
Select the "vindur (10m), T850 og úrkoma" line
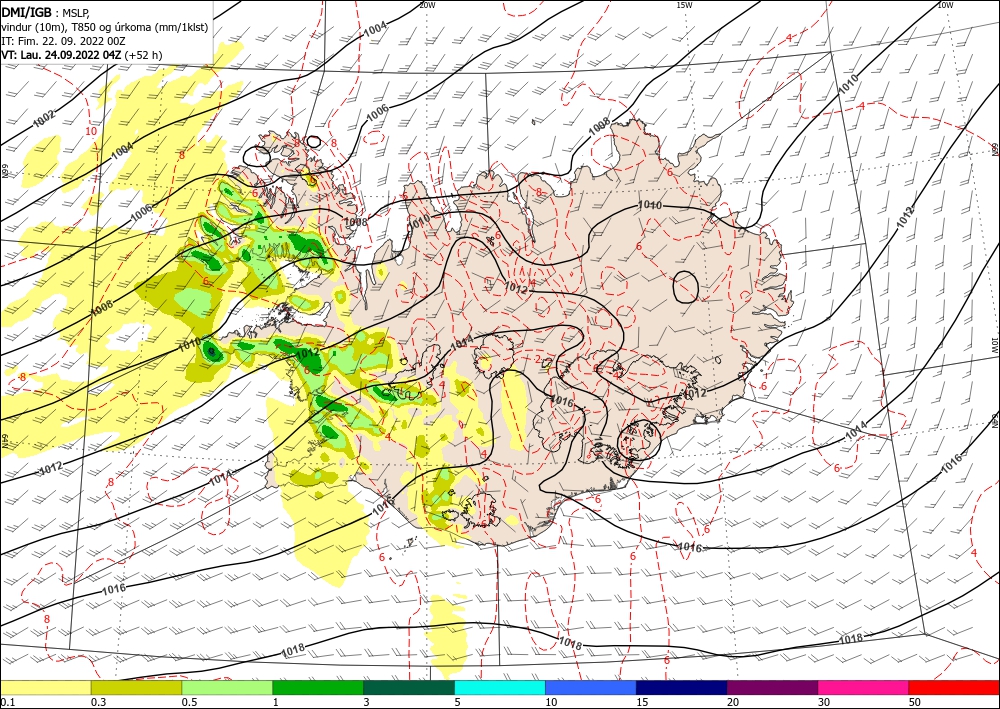105,27
